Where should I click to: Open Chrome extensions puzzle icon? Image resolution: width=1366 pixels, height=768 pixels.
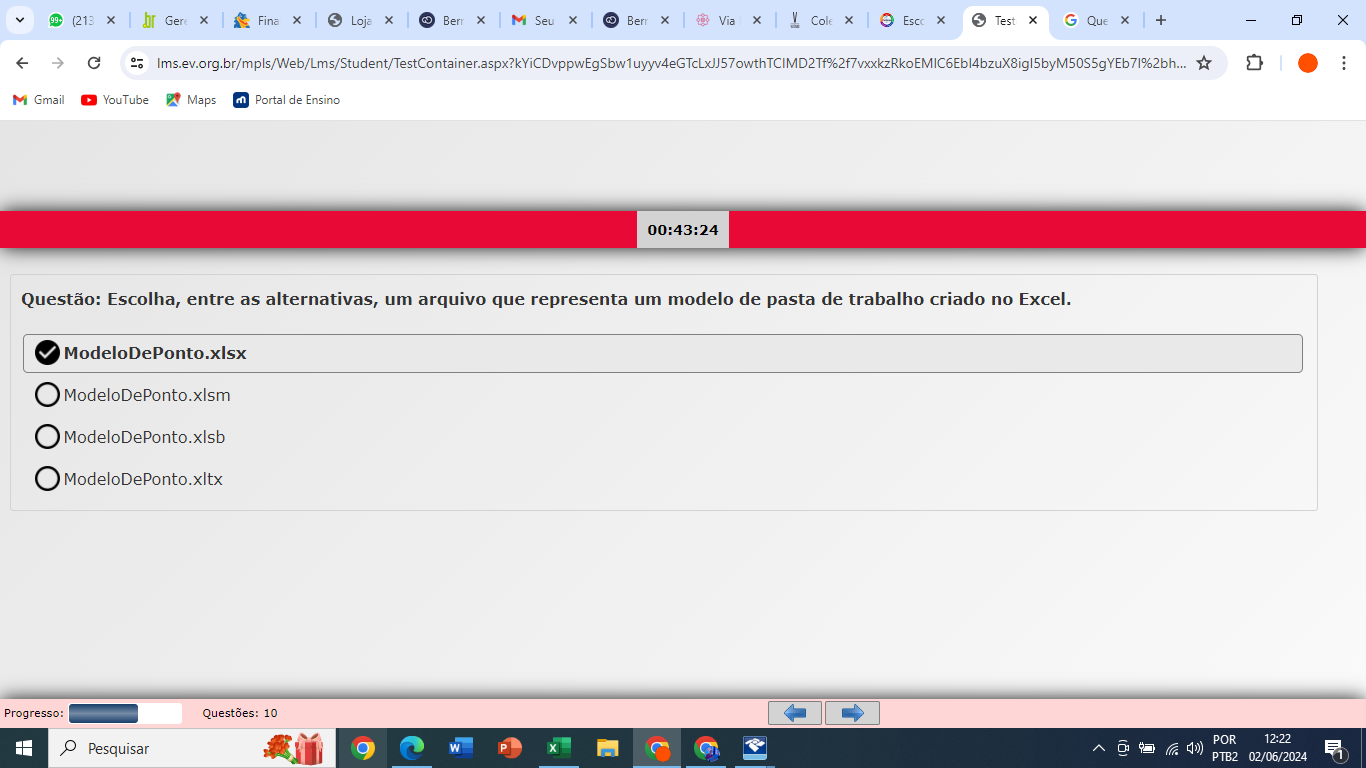[1254, 63]
